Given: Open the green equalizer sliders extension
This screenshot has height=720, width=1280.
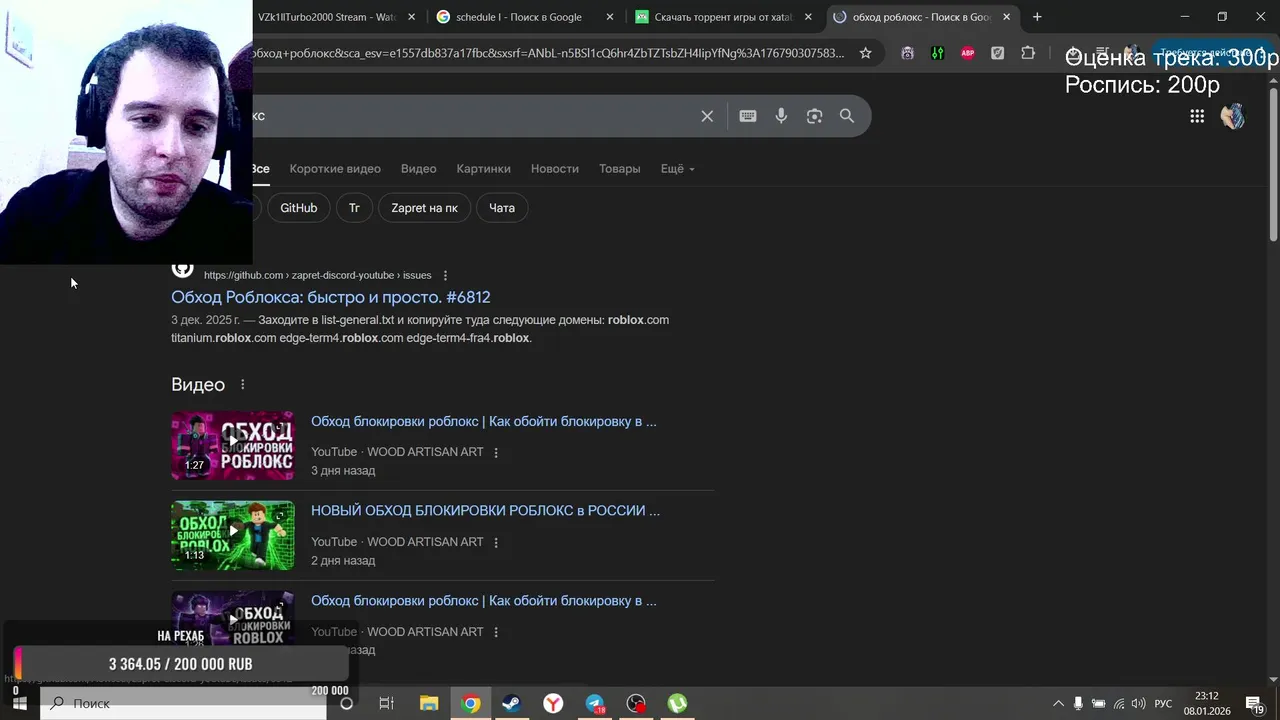Looking at the screenshot, I should [x=937, y=53].
